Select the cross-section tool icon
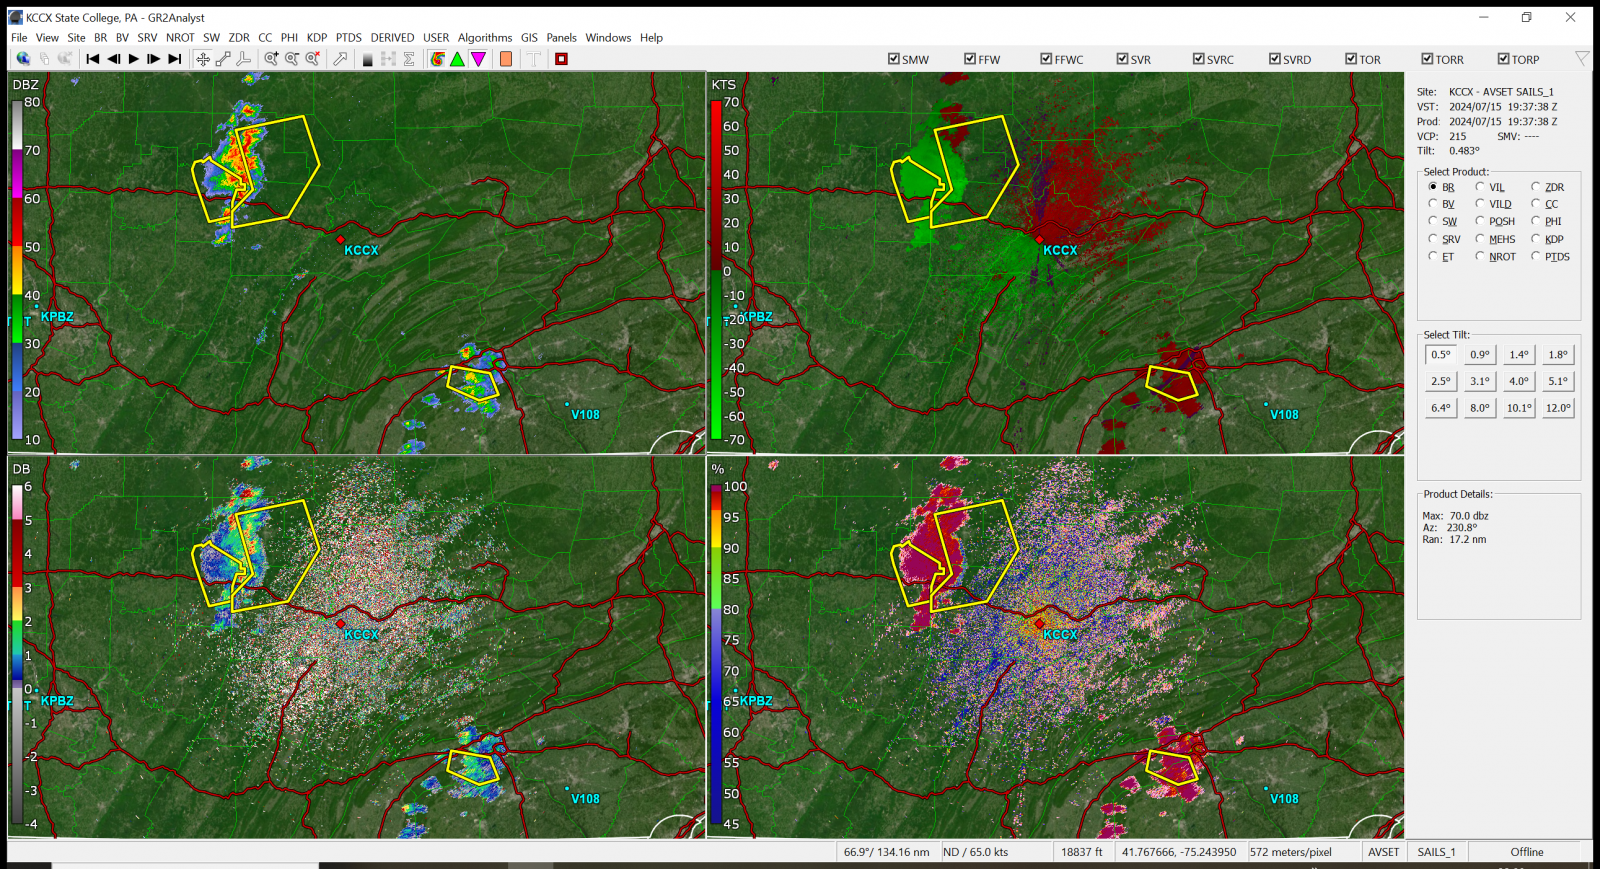This screenshot has width=1600, height=869. click(x=244, y=59)
